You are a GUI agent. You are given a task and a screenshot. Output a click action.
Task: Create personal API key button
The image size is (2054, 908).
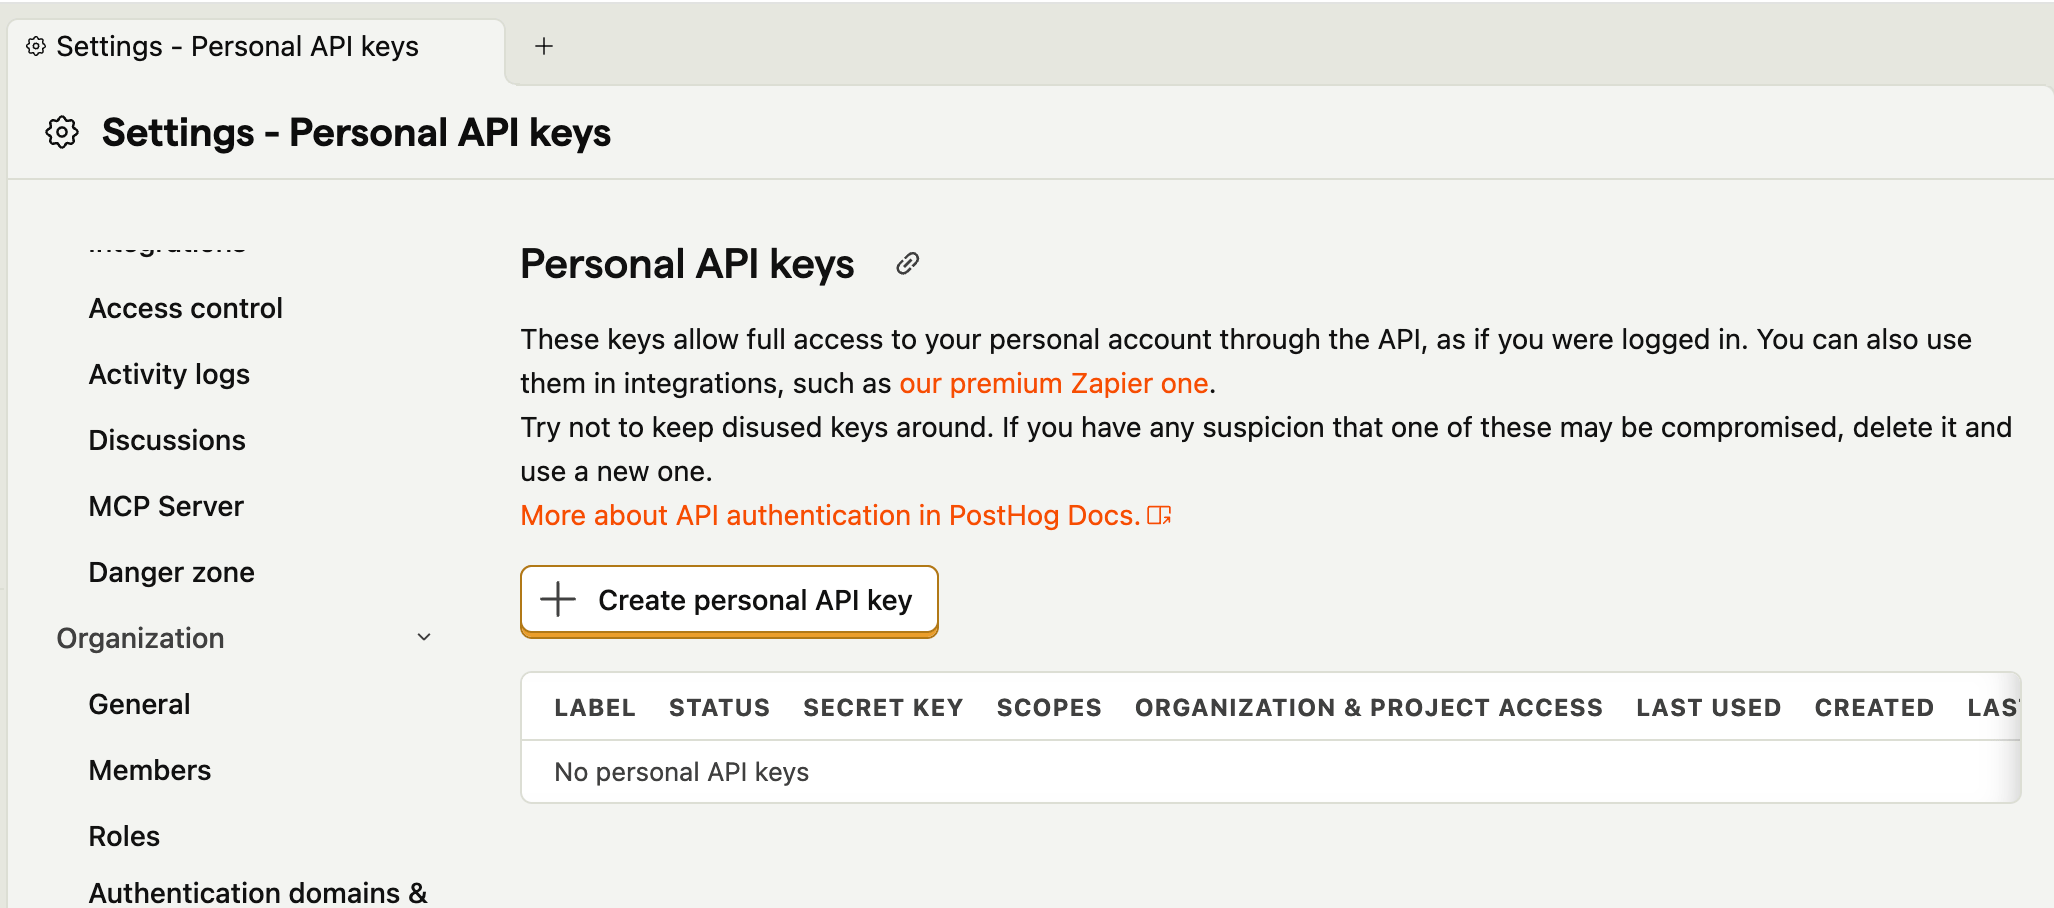(x=729, y=600)
